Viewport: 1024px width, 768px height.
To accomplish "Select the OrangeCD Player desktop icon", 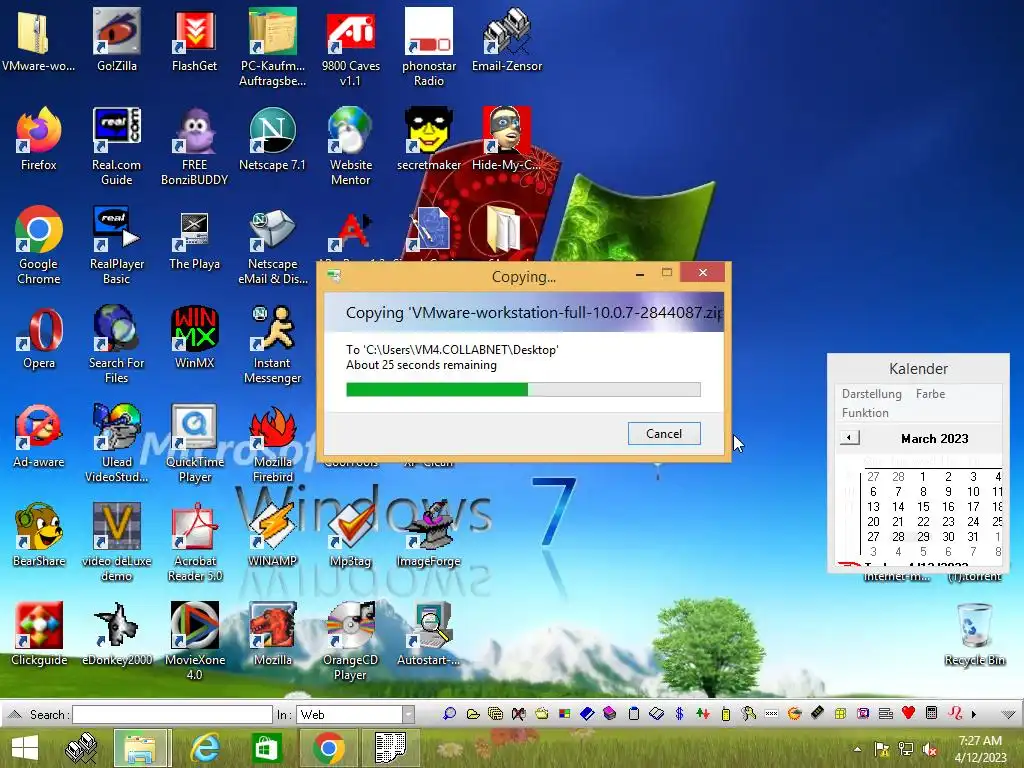I will (351, 642).
